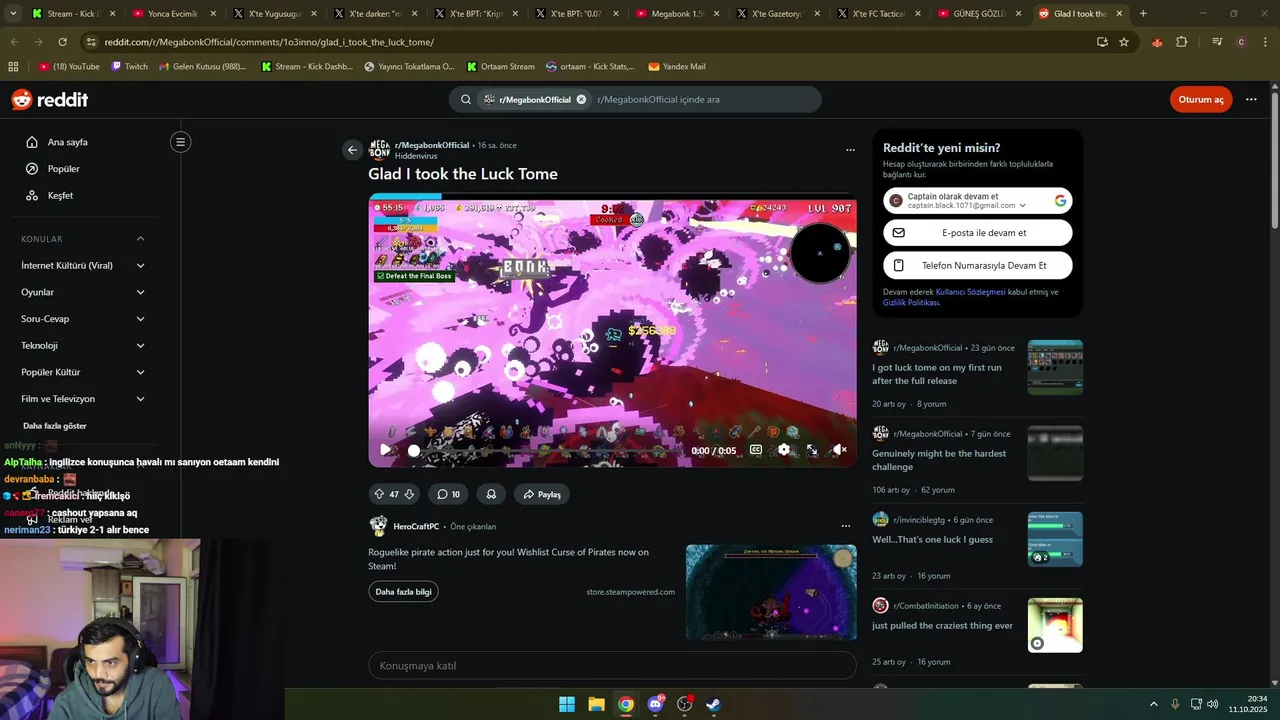Open a new browser tab

(1143, 14)
